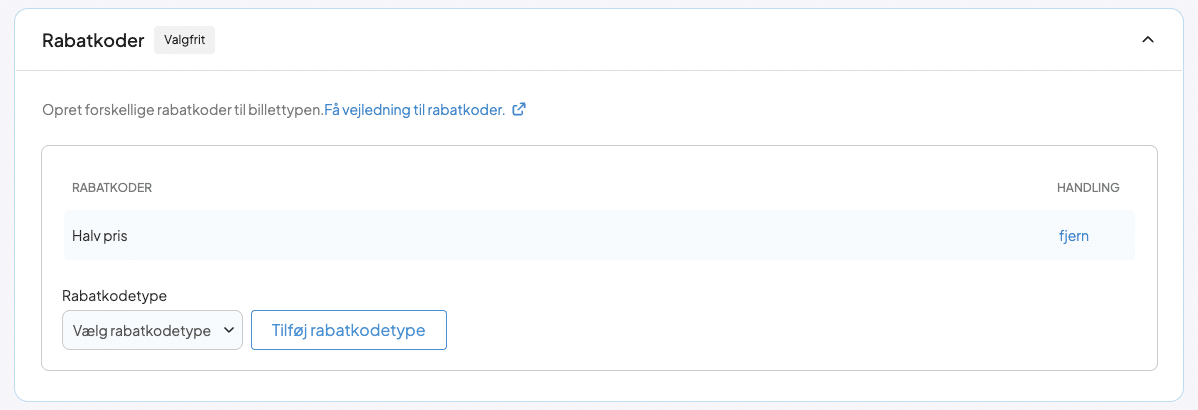Viewport: 1198px width, 410px height.
Task: Click the Valgfrit badge
Action: [x=184, y=41]
